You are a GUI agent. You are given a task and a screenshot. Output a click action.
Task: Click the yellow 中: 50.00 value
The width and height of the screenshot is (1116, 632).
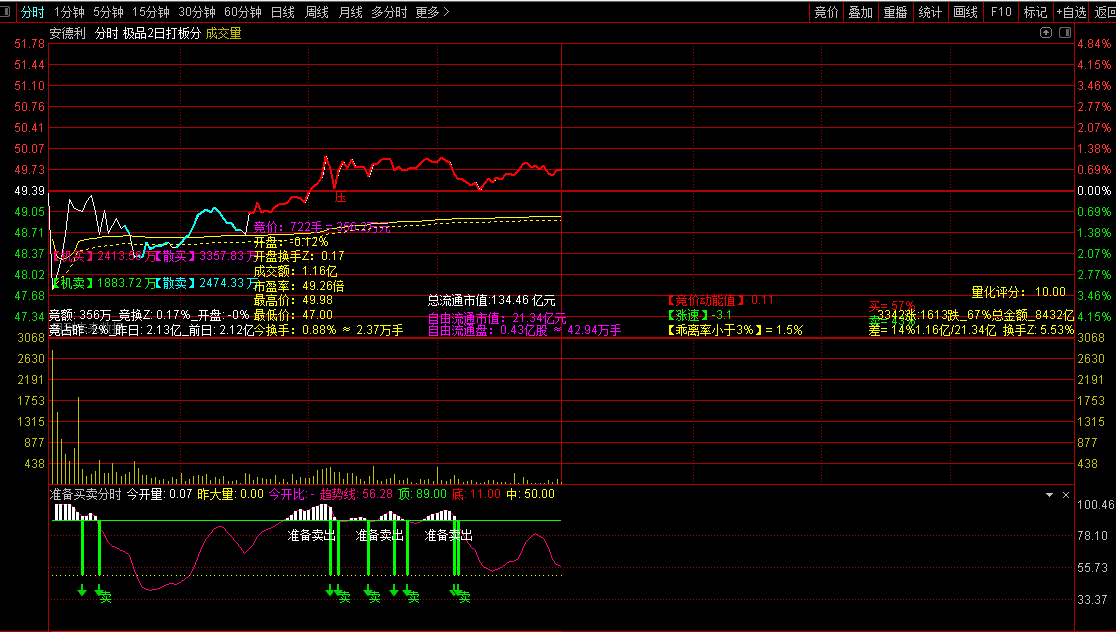pos(530,494)
